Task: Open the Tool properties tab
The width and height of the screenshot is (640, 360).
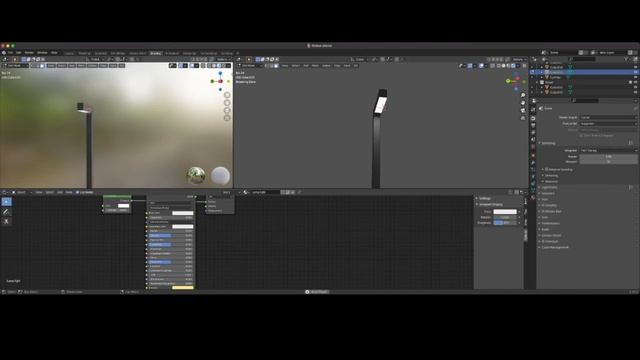Action: (533, 109)
